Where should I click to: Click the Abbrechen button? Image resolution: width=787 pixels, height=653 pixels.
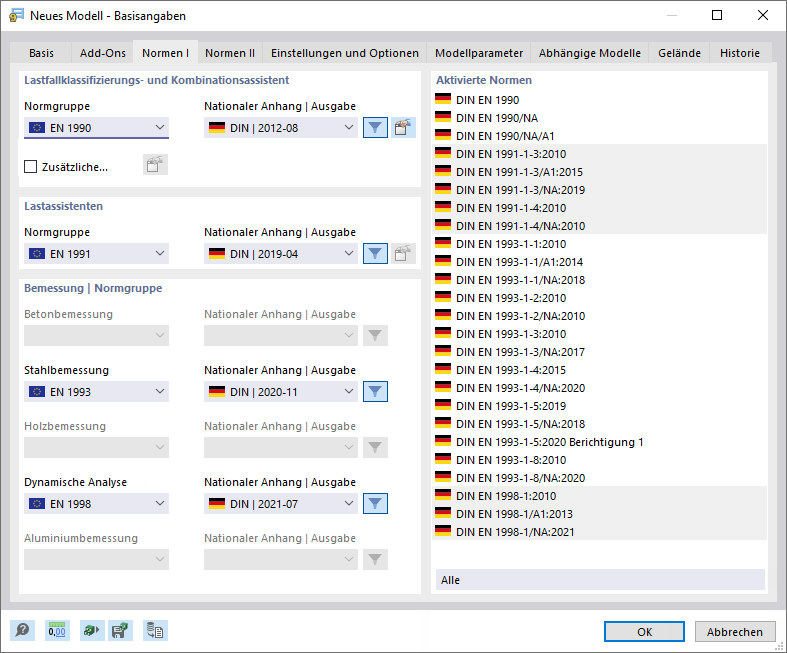click(x=735, y=631)
